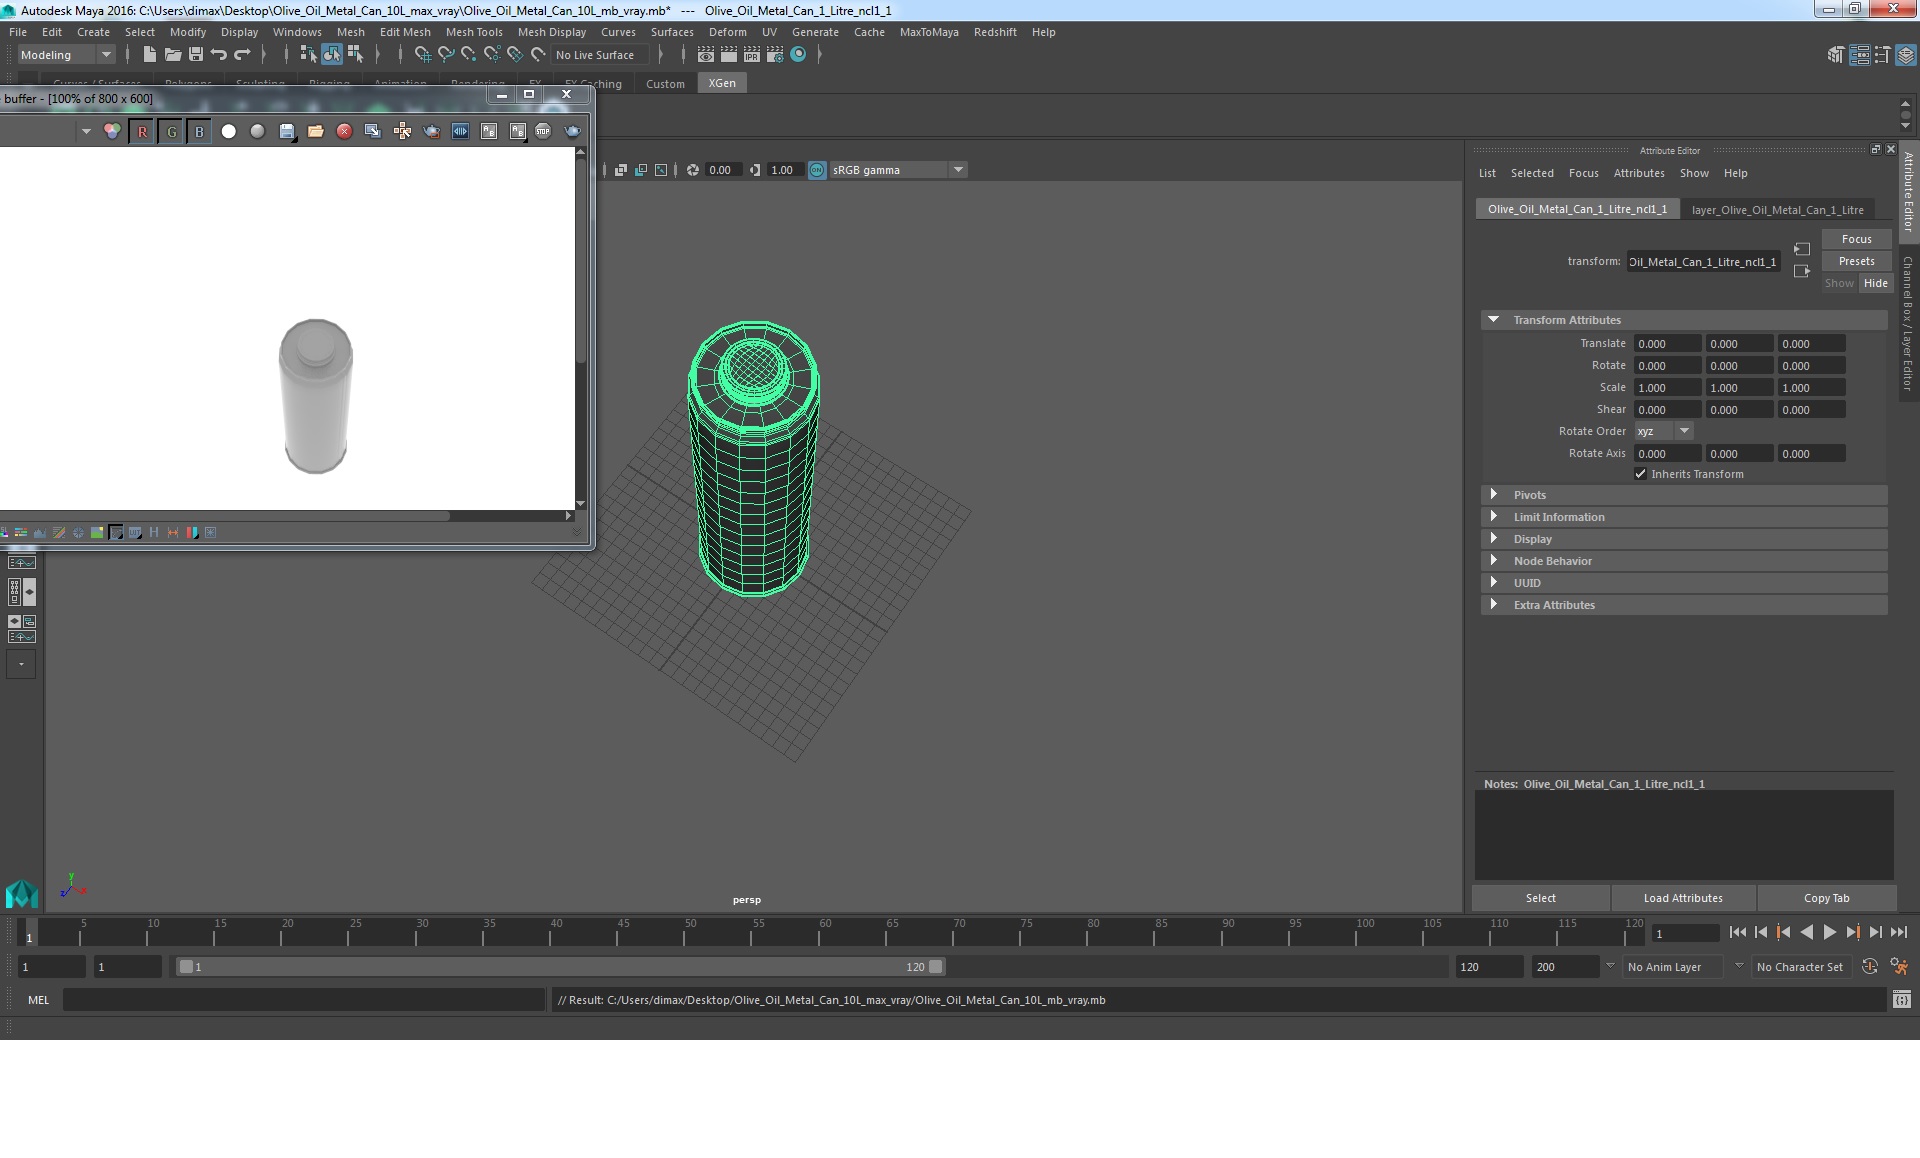Activate select by object type icon
1920x1158 pixels.
click(x=331, y=55)
